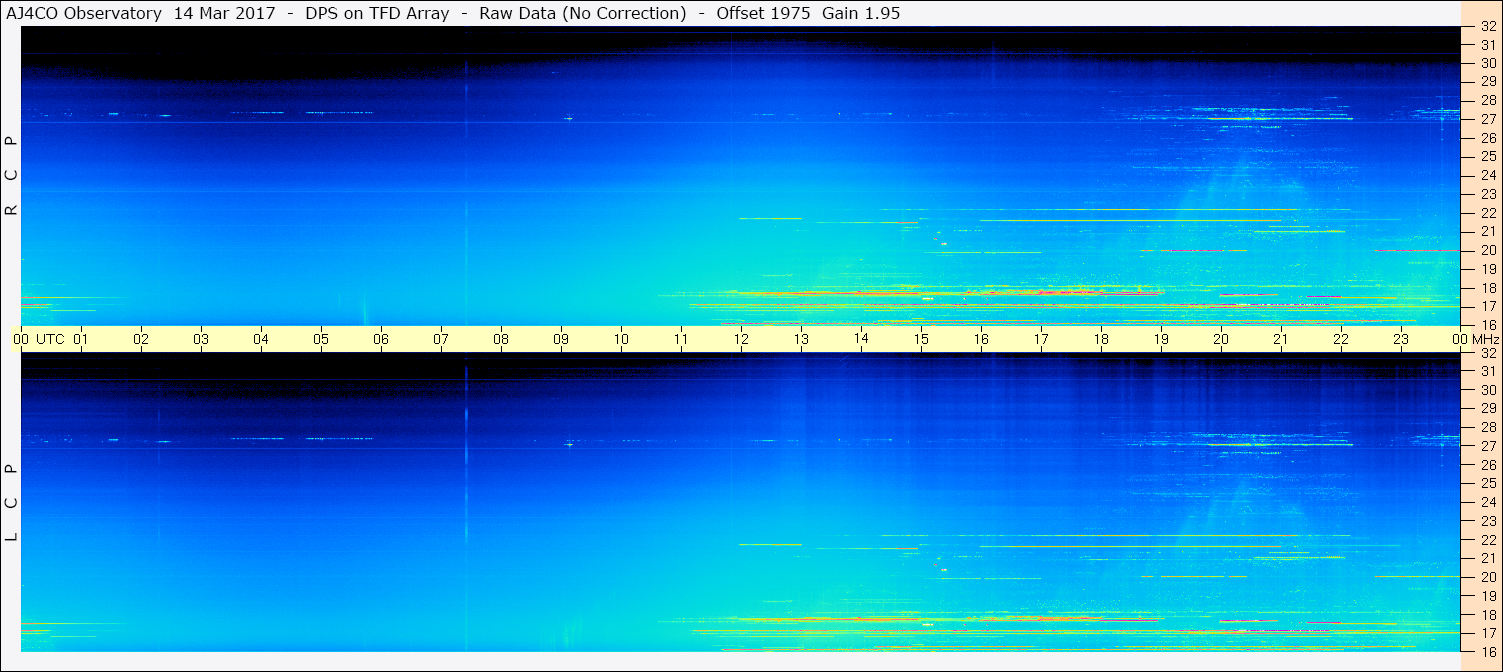Image resolution: width=1503 pixels, height=672 pixels.
Task: Click the UTC label on the time axis
Action: [x=51, y=339]
